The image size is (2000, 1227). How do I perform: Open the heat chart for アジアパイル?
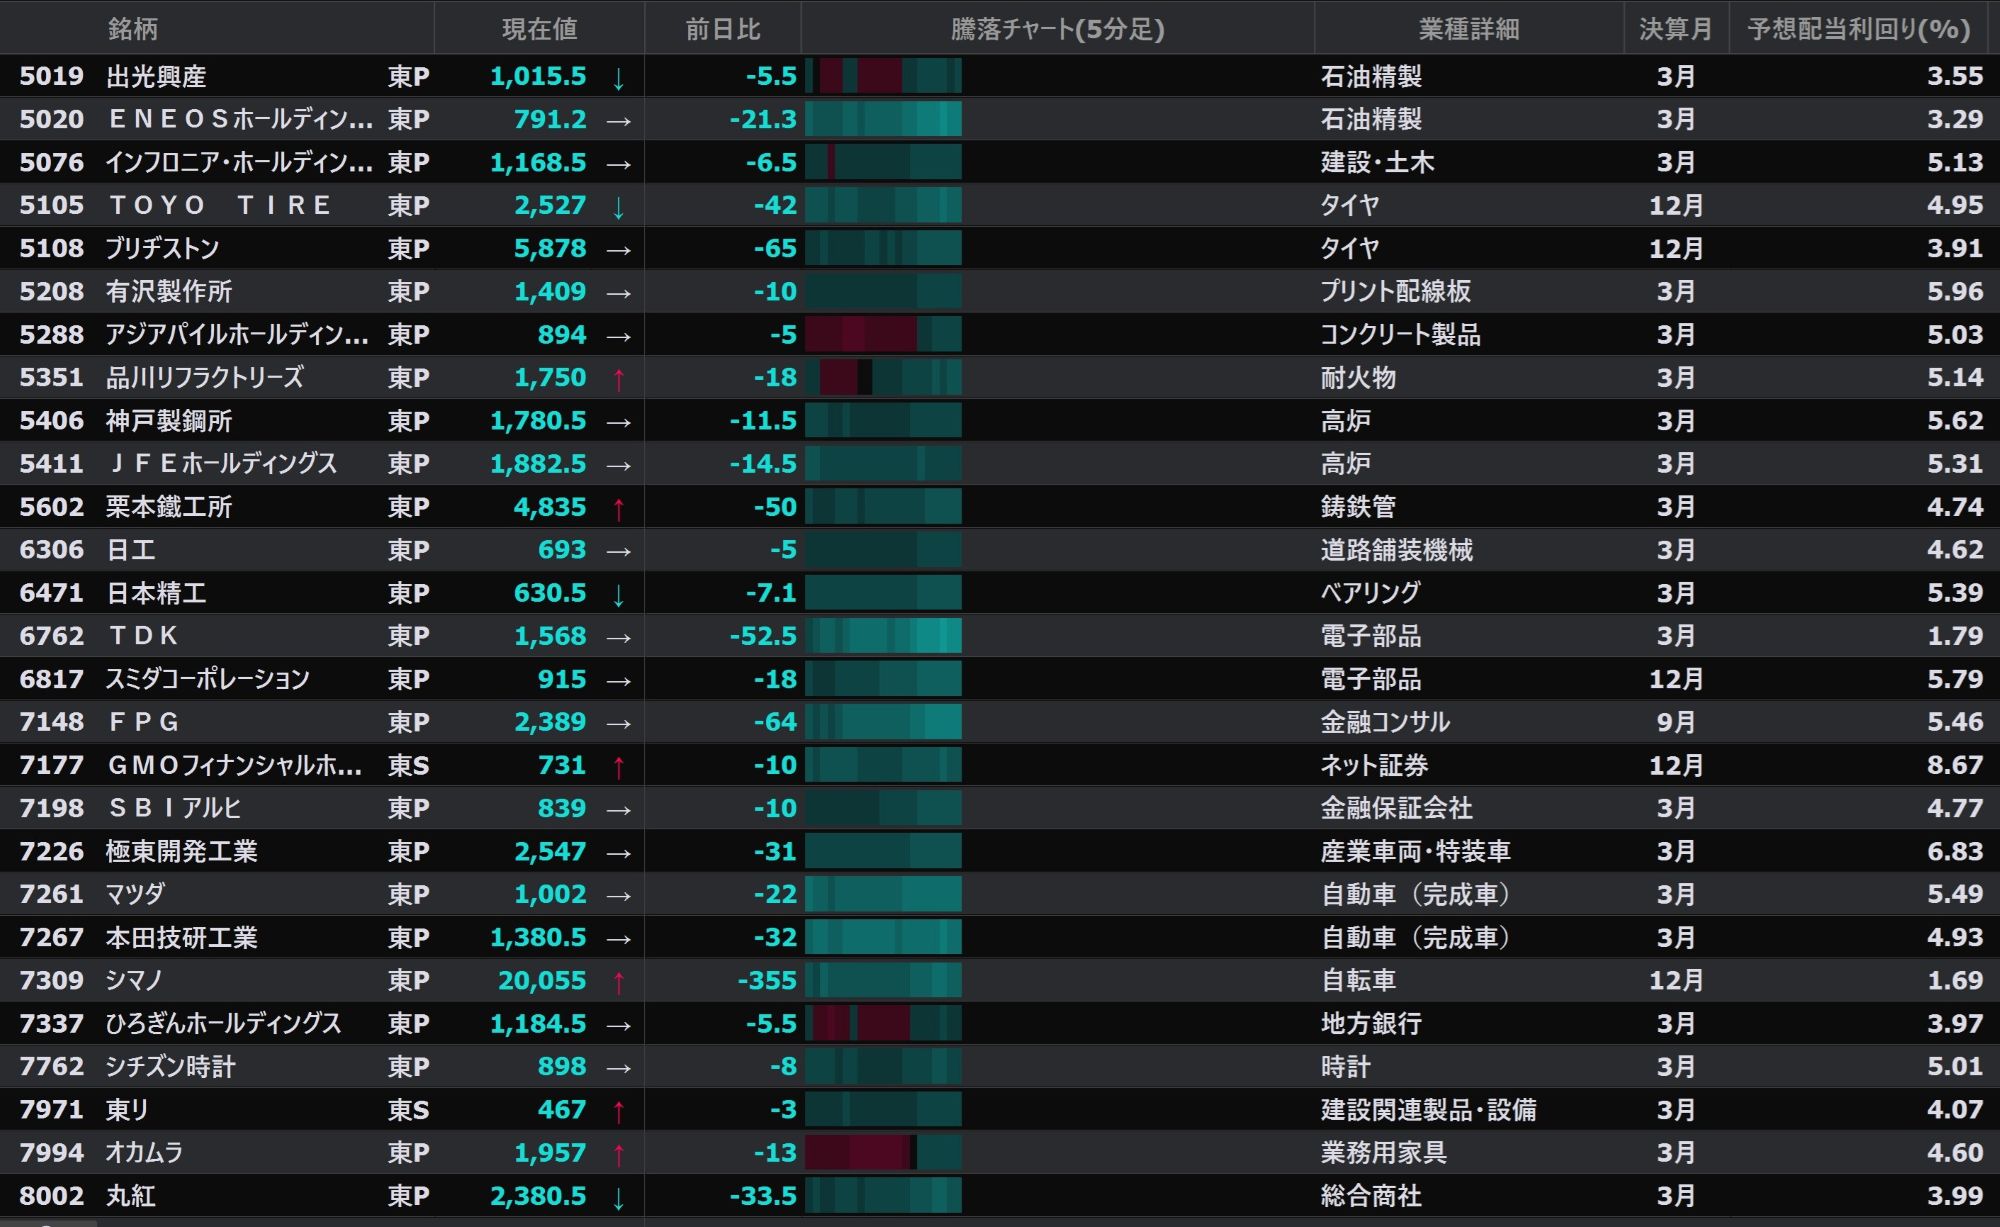[883, 334]
